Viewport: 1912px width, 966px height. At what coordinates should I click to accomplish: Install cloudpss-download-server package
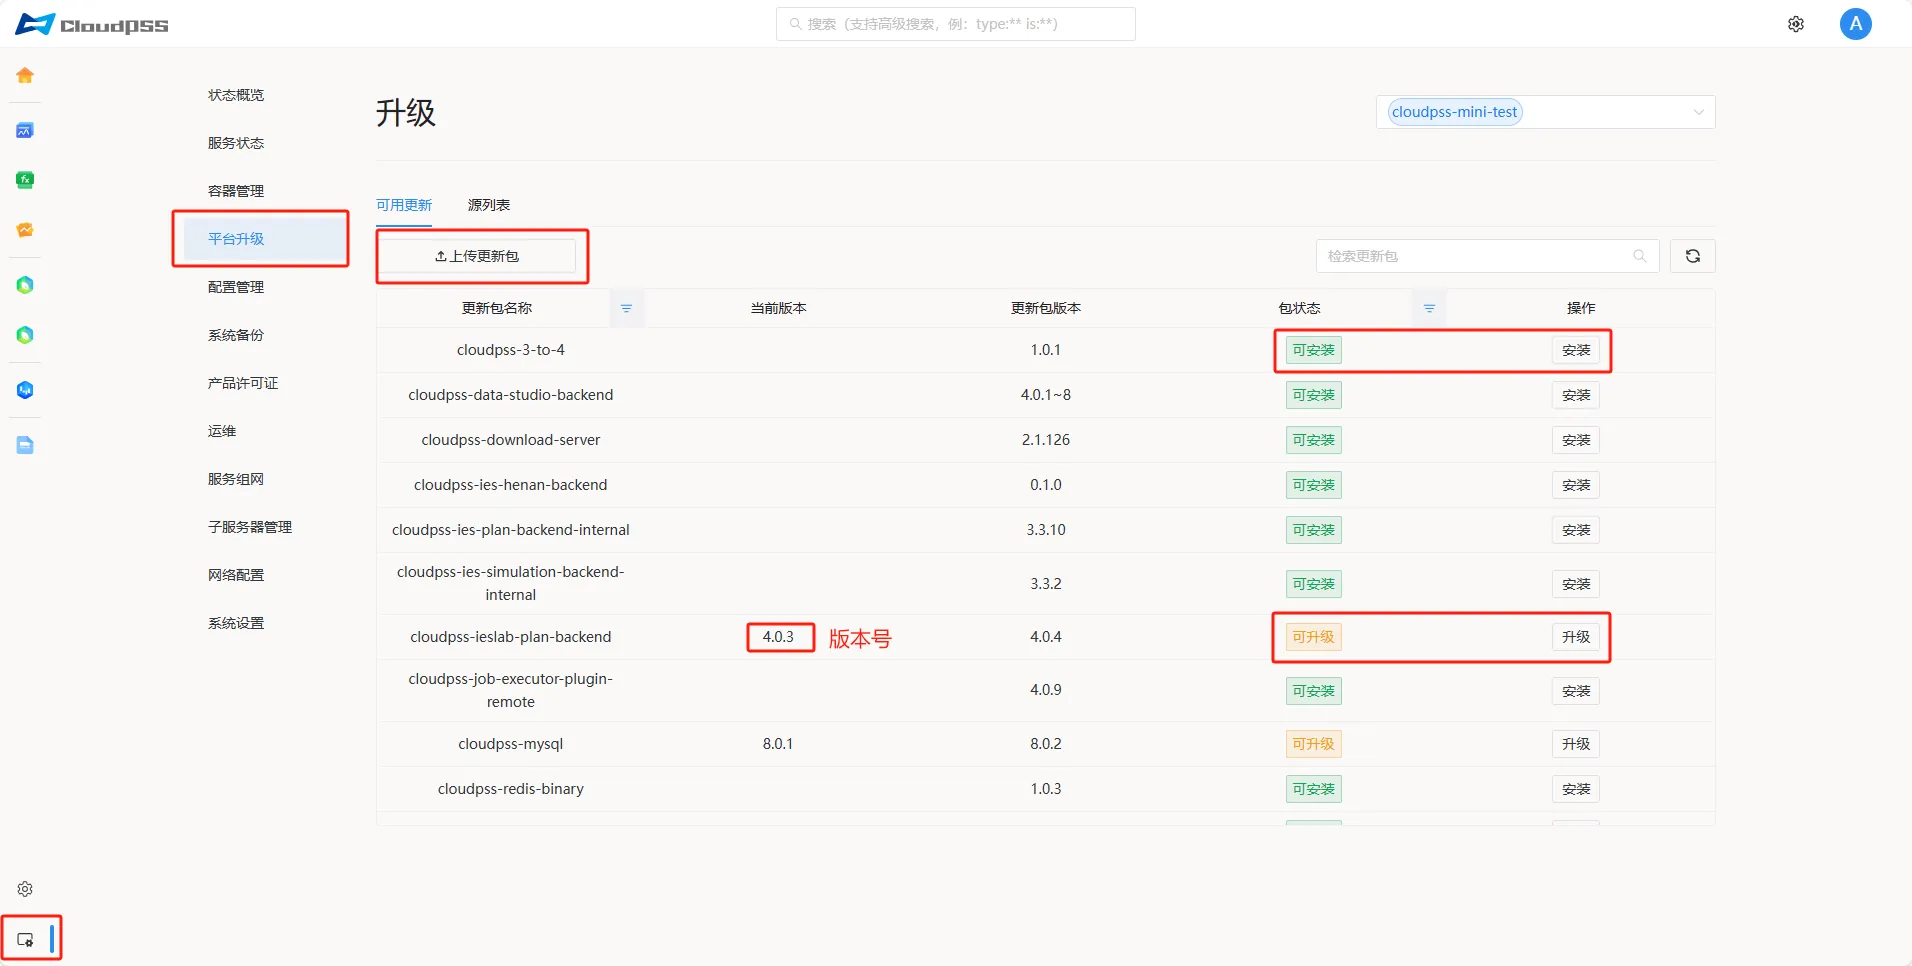point(1576,440)
